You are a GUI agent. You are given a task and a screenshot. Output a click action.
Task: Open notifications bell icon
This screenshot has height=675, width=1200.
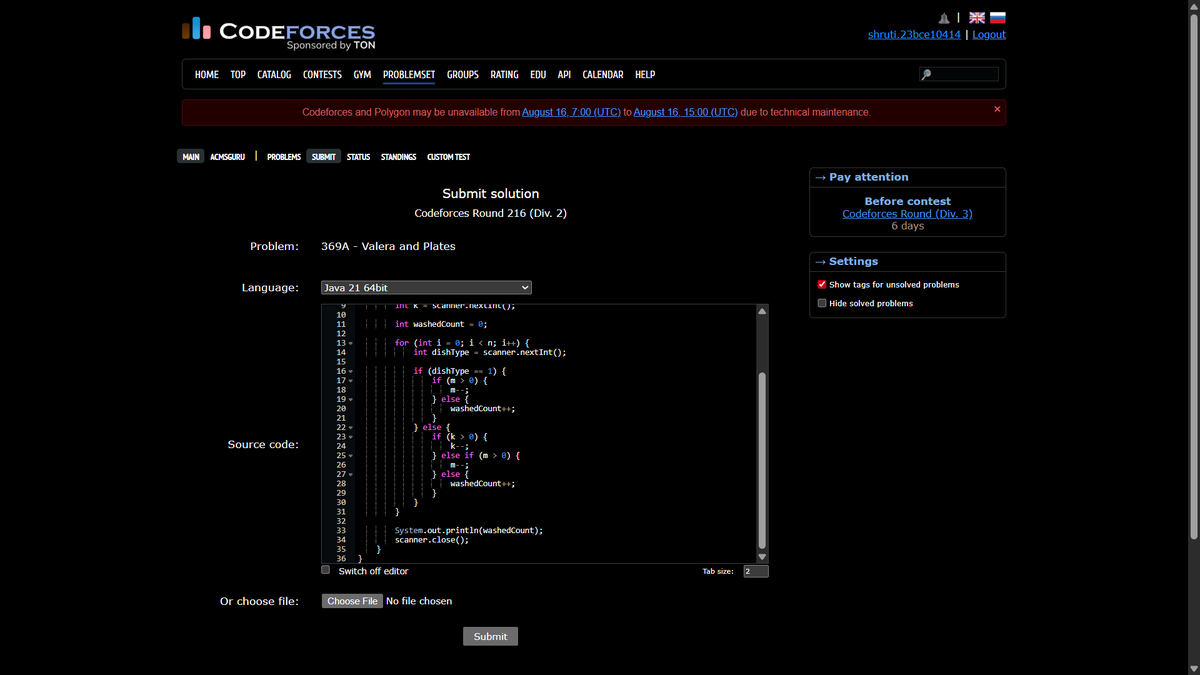pyautogui.click(x=944, y=18)
